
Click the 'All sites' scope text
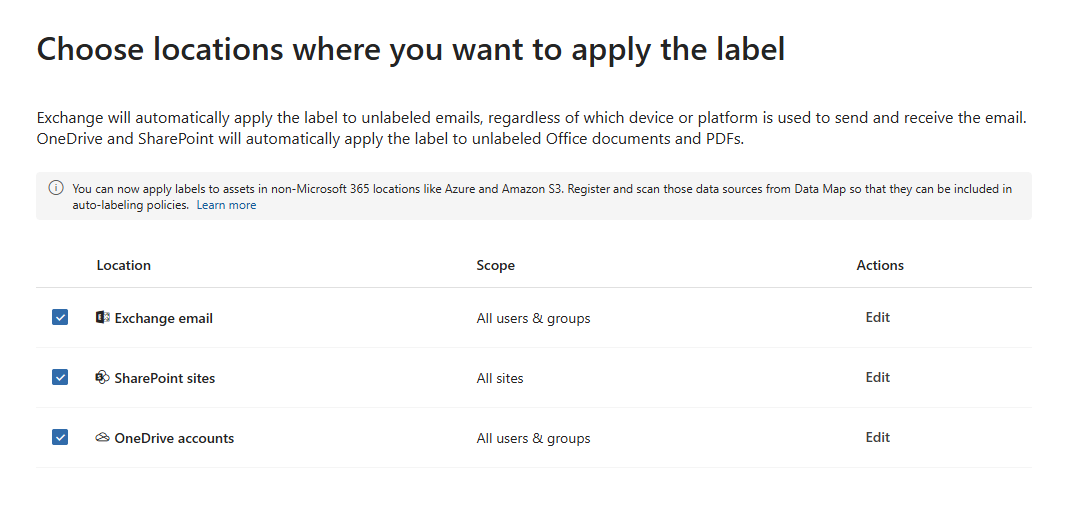[500, 379]
